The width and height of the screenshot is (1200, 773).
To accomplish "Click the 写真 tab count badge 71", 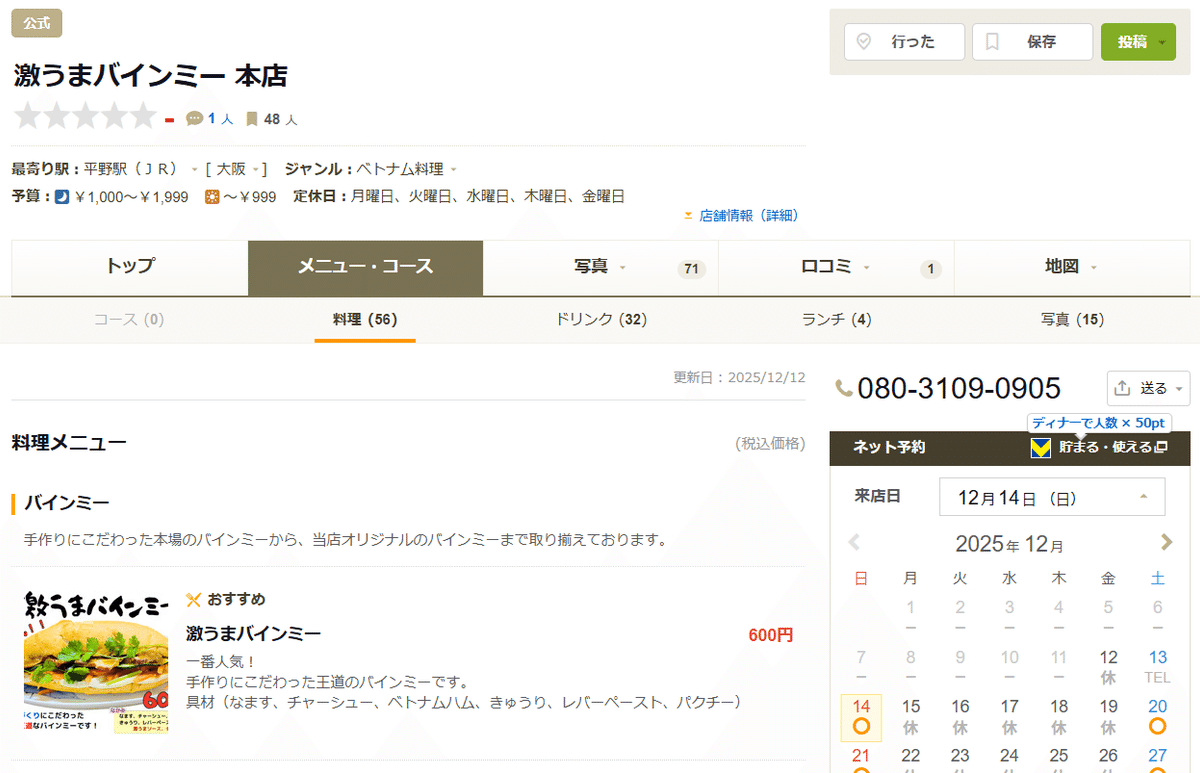I will (690, 269).
